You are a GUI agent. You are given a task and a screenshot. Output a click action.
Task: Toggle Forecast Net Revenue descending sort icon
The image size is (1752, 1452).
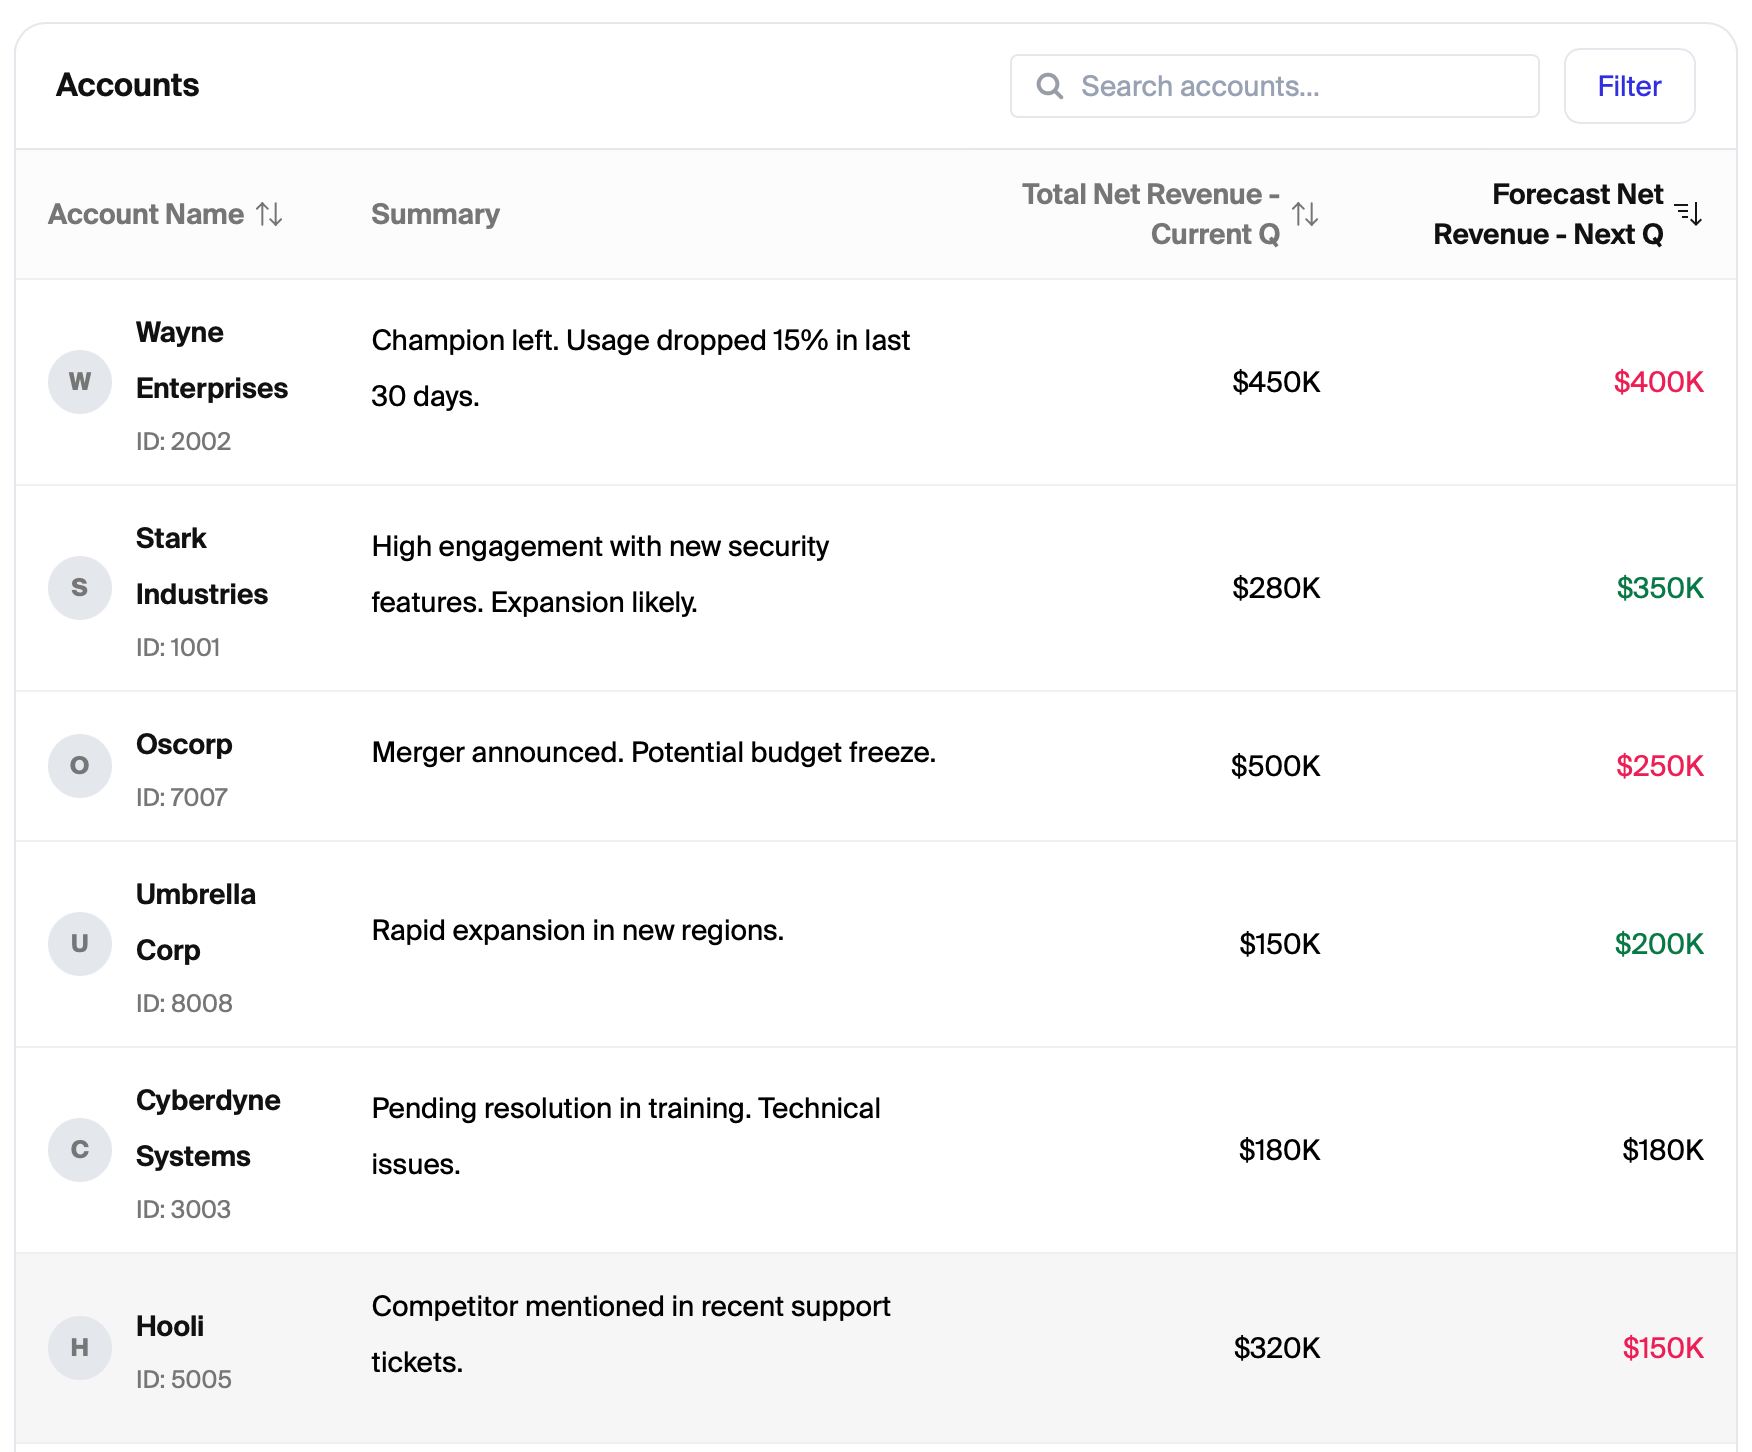point(1689,213)
